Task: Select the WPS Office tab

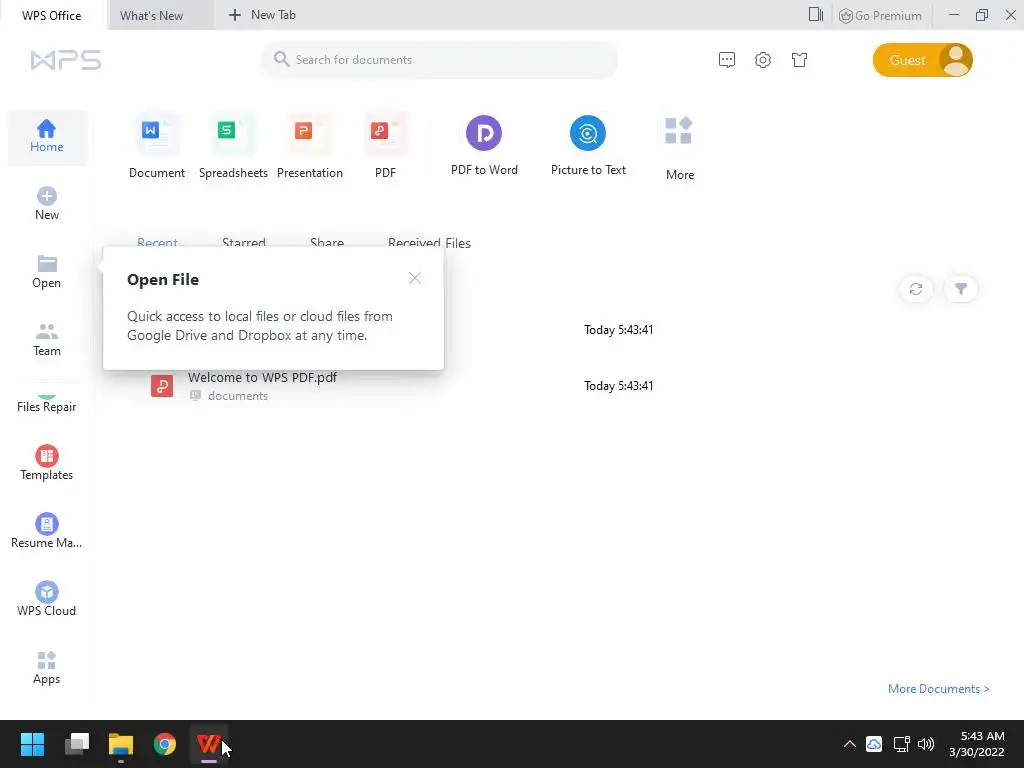Action: click(52, 16)
